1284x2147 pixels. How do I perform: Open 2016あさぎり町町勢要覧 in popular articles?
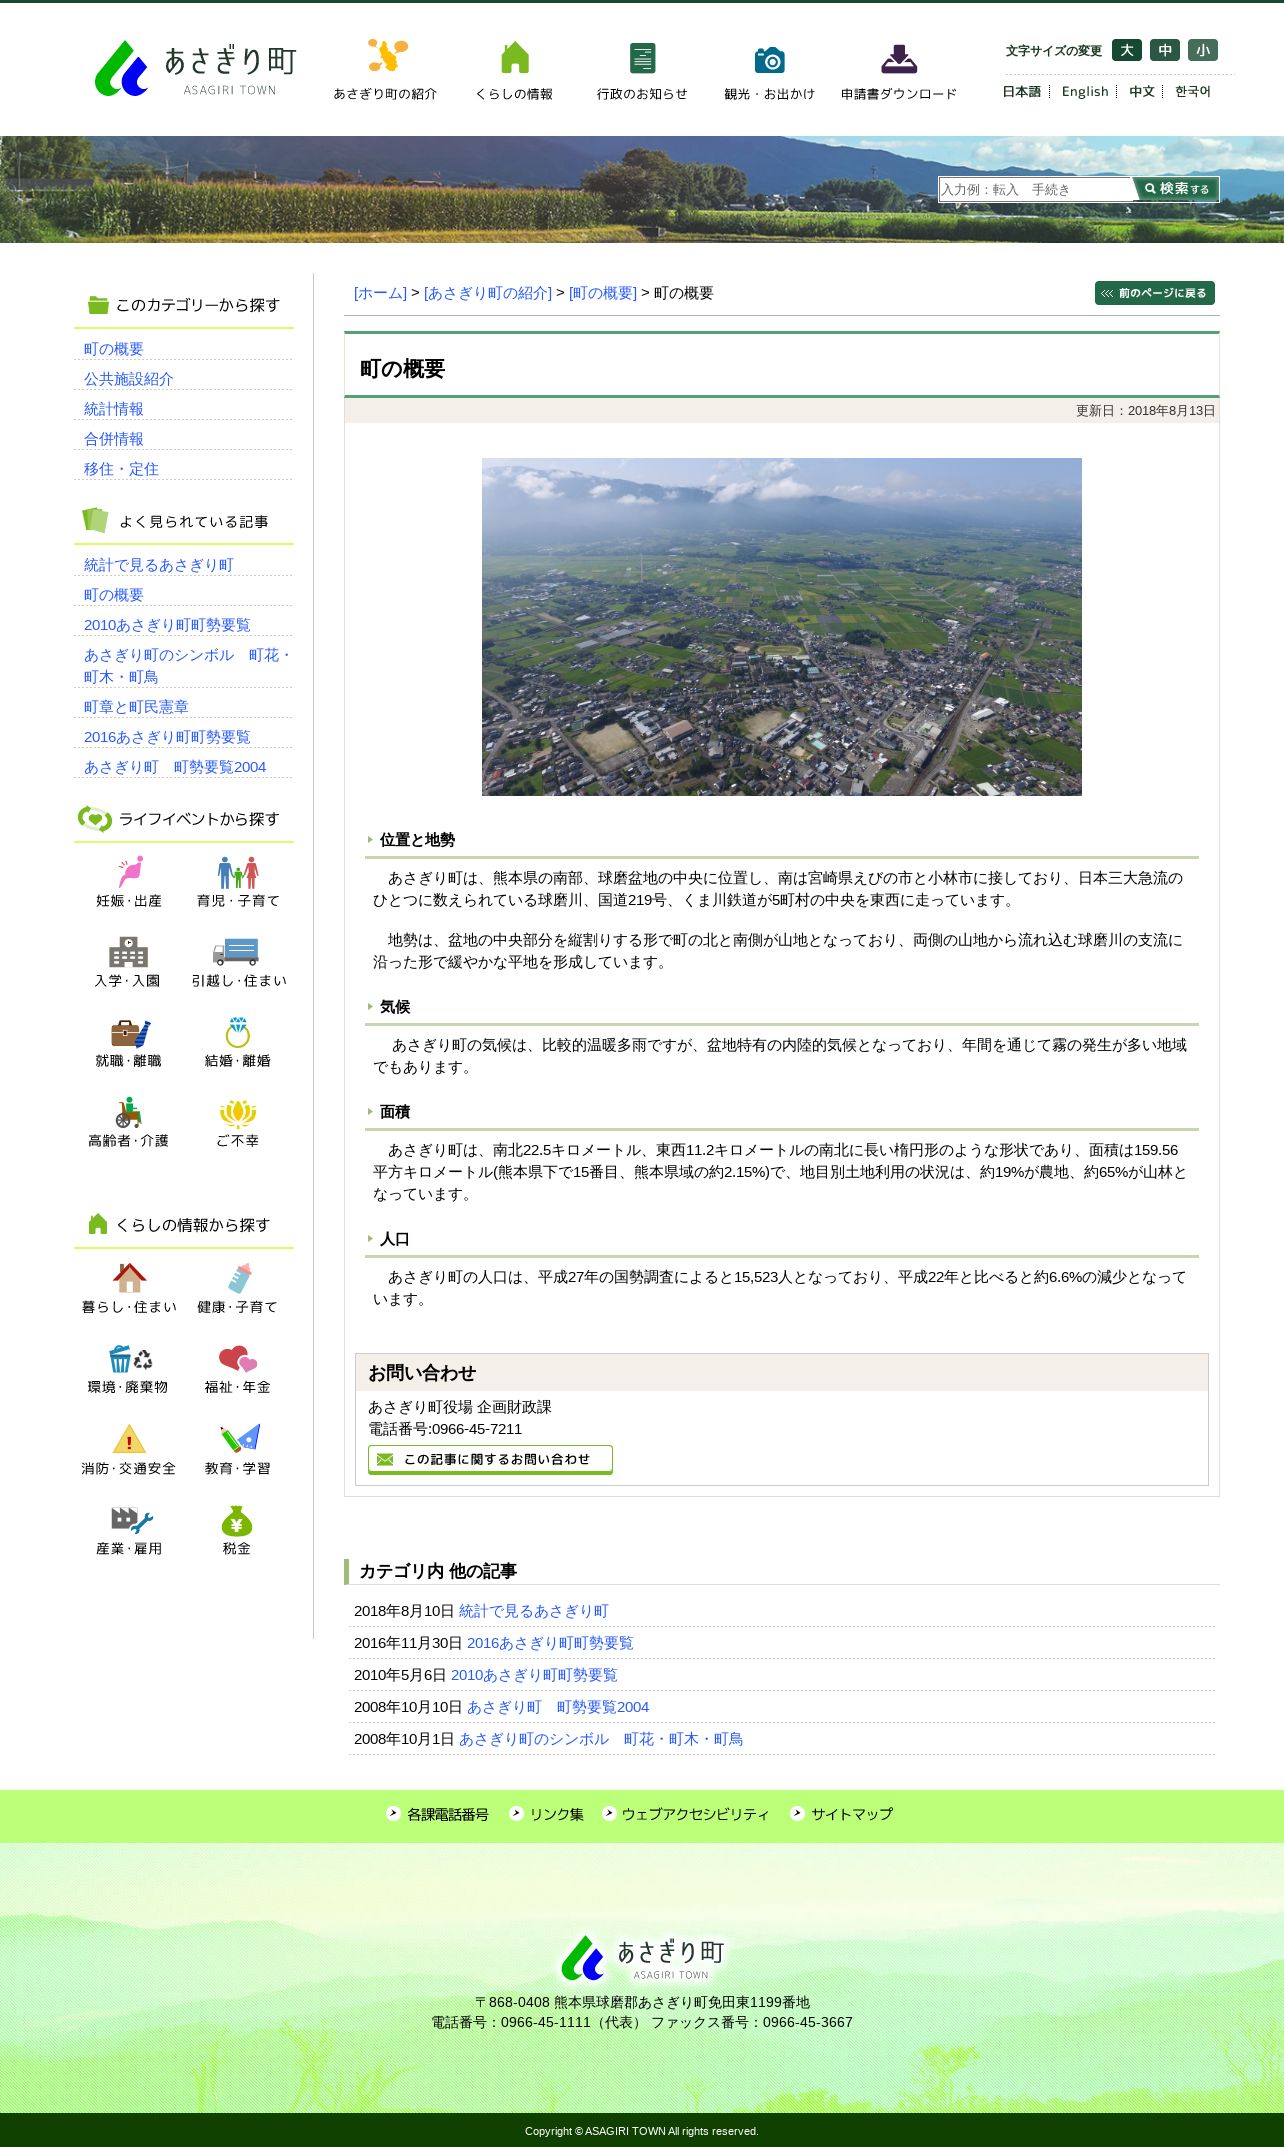[x=167, y=737]
